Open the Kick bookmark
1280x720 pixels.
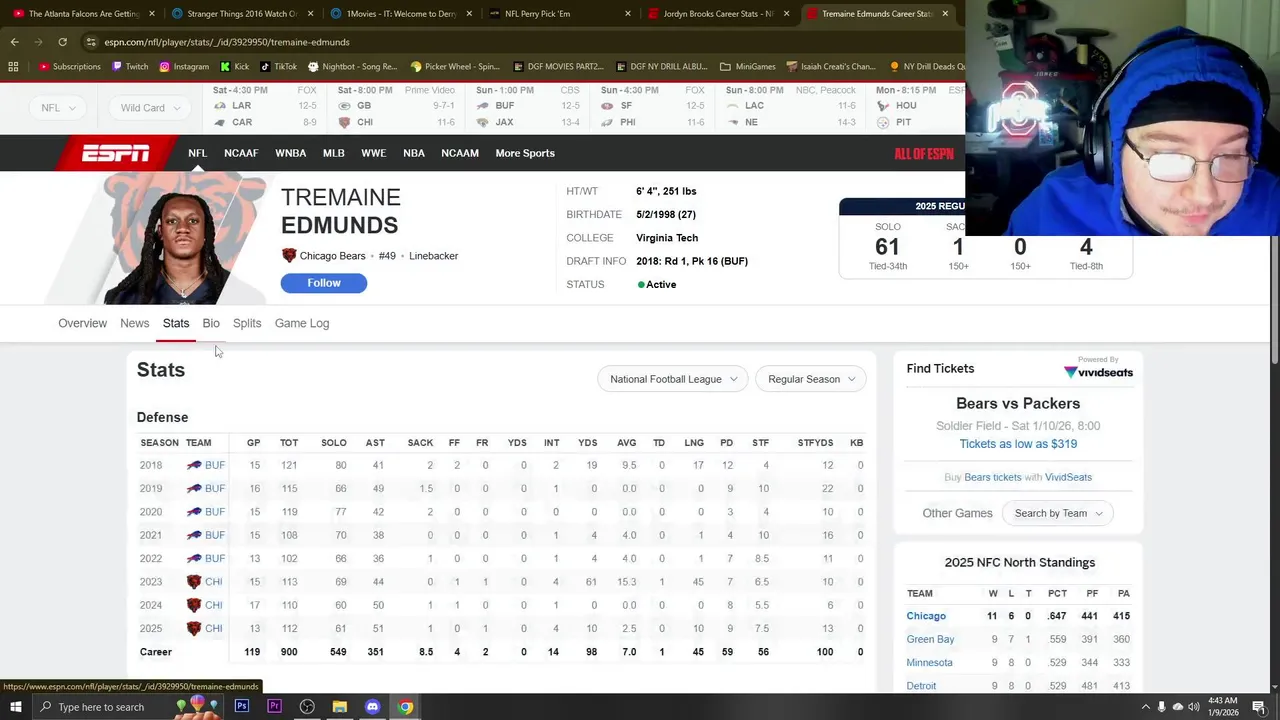pyautogui.click(x=234, y=67)
